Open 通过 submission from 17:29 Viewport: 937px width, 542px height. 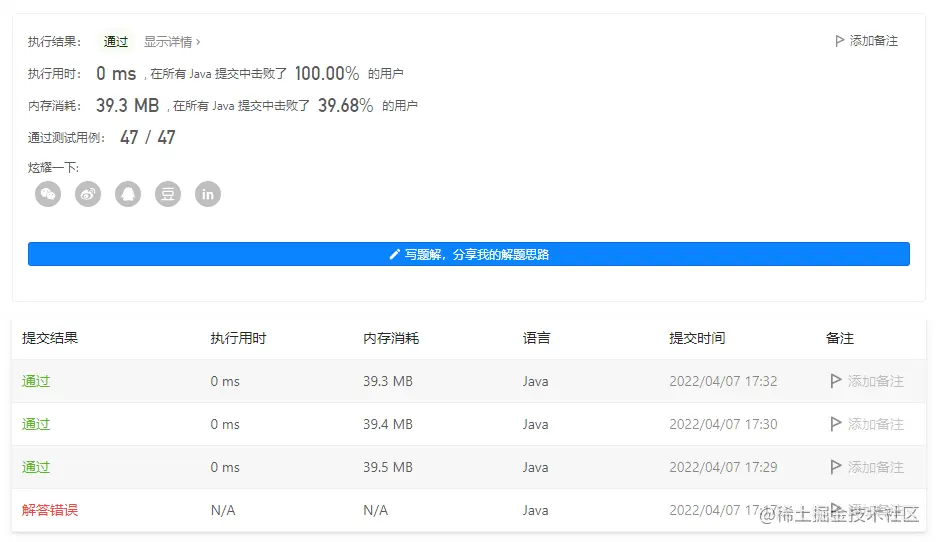point(36,467)
